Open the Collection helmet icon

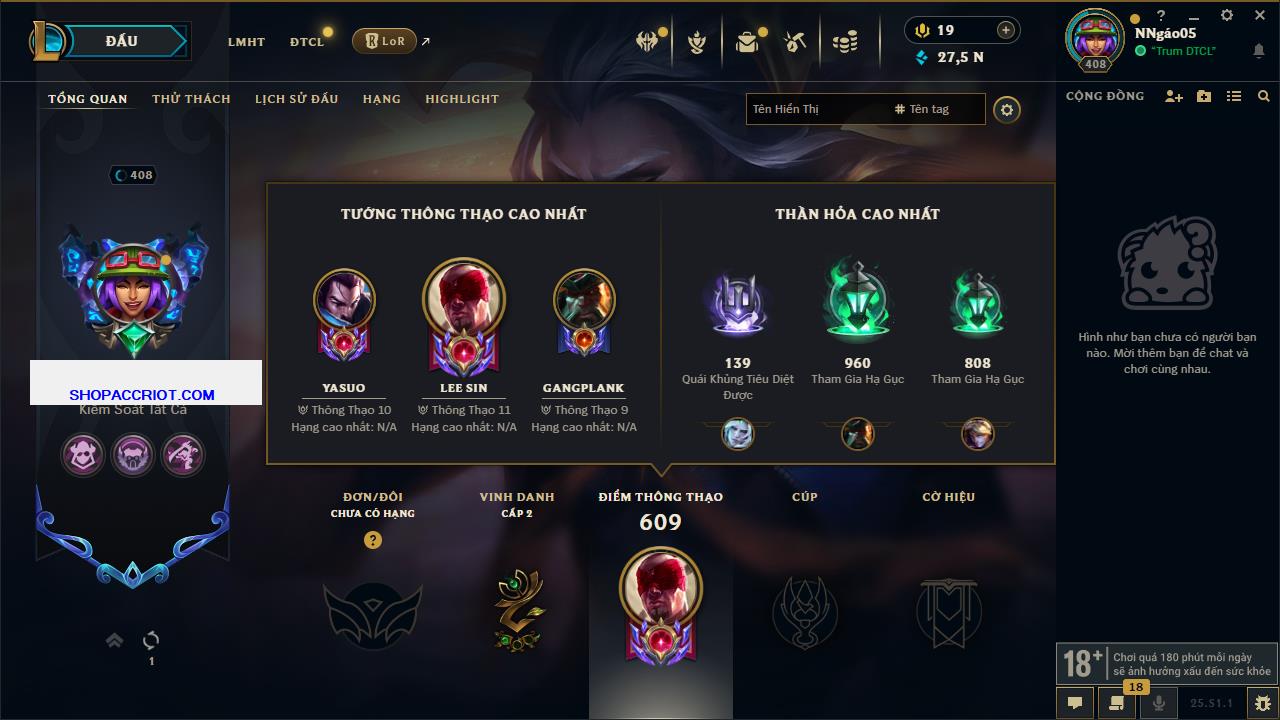tap(647, 42)
